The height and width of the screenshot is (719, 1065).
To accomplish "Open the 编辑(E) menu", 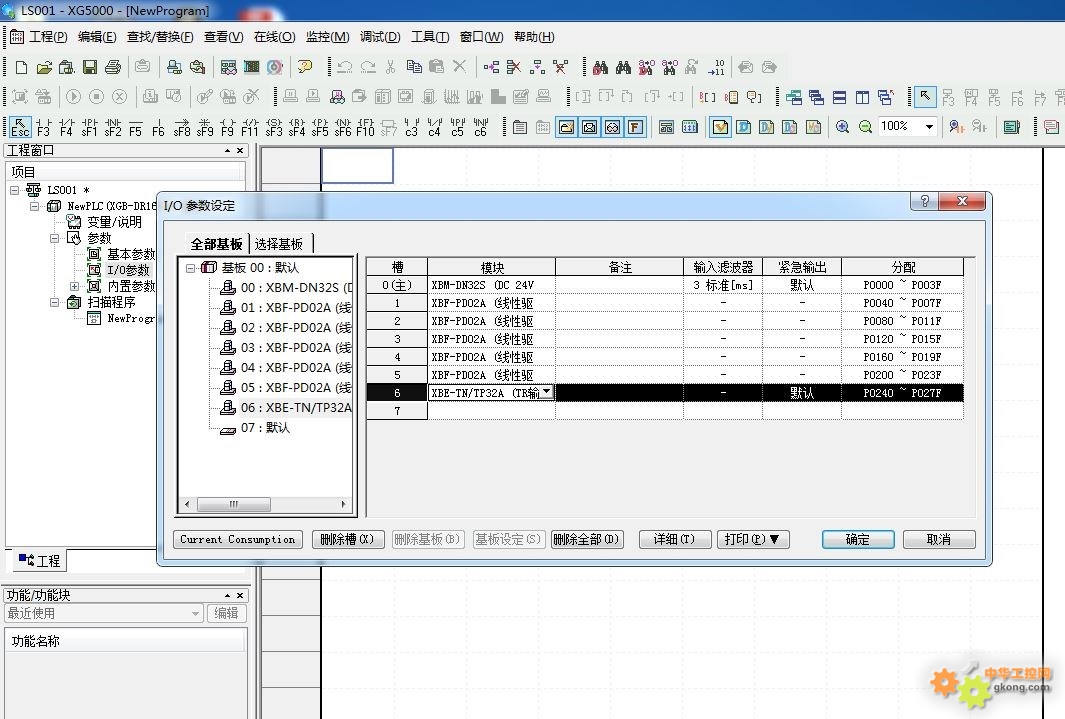I will 97,37.
